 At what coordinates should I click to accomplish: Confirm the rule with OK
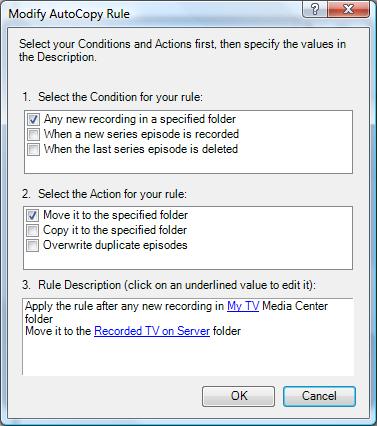tap(239, 396)
